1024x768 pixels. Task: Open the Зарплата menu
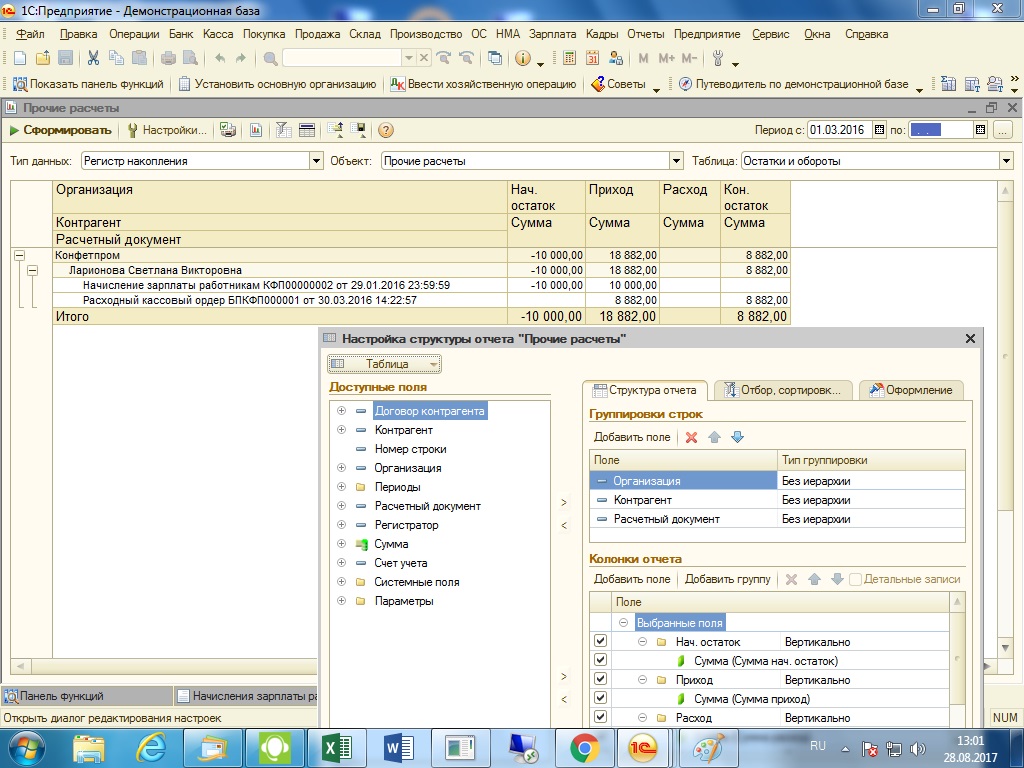point(552,34)
